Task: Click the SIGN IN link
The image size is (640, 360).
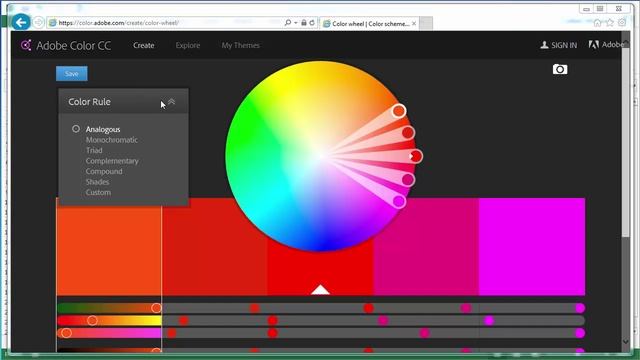Action: (x=564, y=45)
